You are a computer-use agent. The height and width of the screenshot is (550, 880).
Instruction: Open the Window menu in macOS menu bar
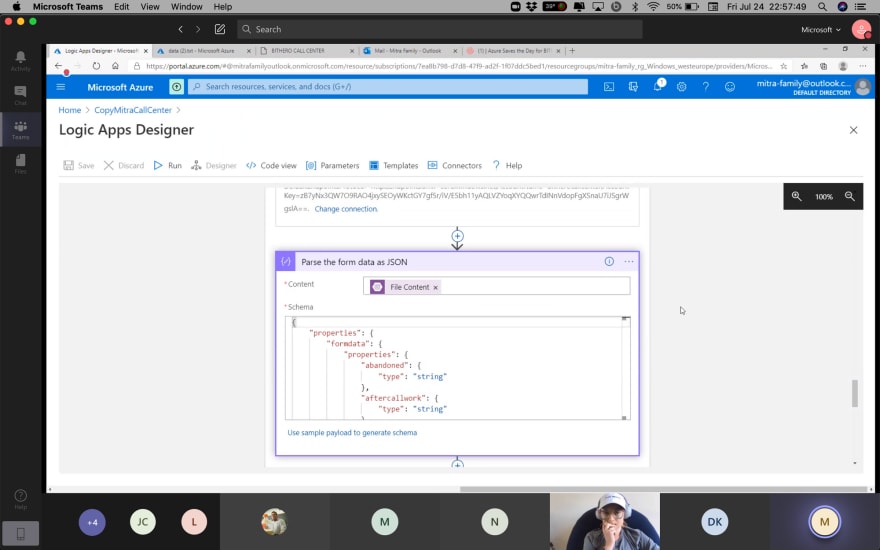[186, 7]
